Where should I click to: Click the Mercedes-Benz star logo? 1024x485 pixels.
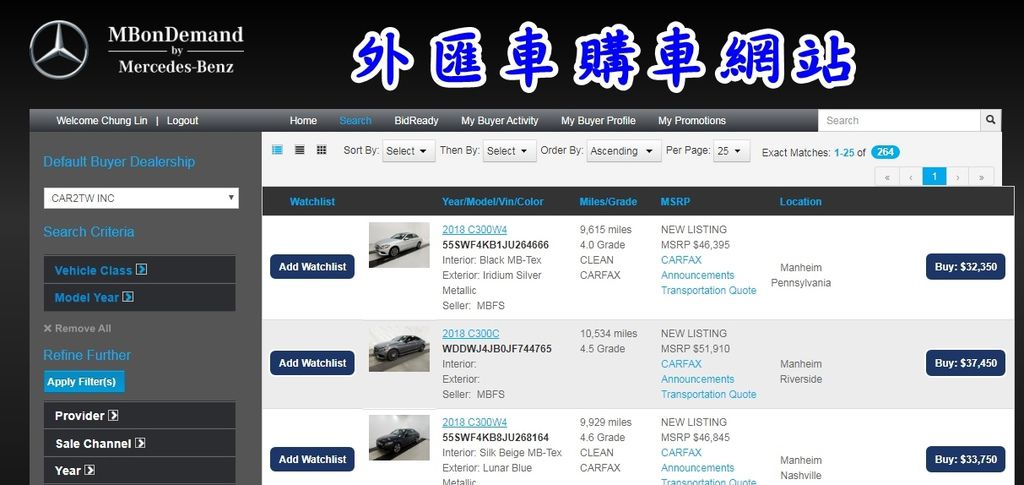(59, 50)
